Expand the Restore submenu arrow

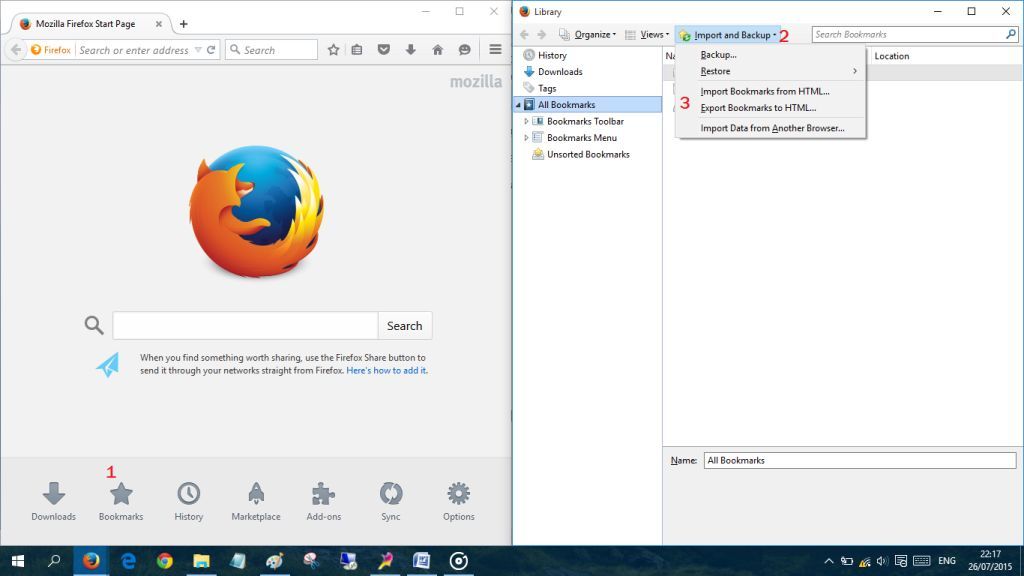(855, 71)
